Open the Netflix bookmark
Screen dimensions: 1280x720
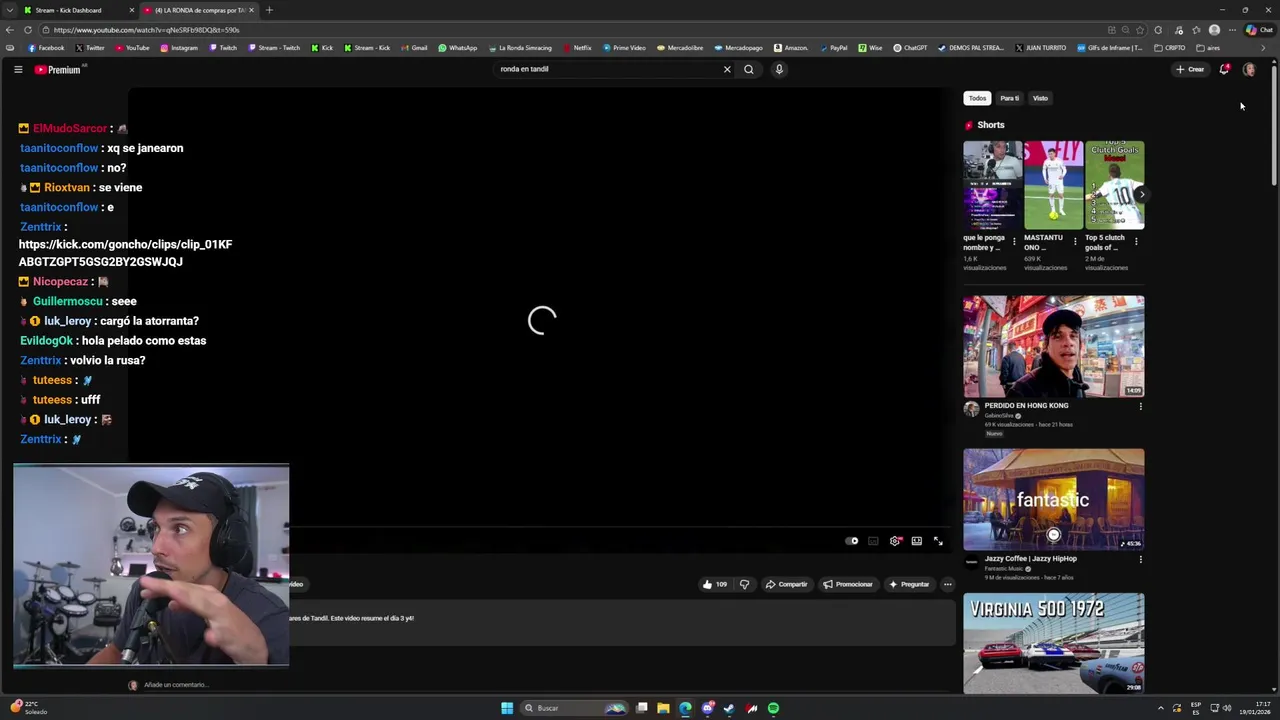(577, 48)
